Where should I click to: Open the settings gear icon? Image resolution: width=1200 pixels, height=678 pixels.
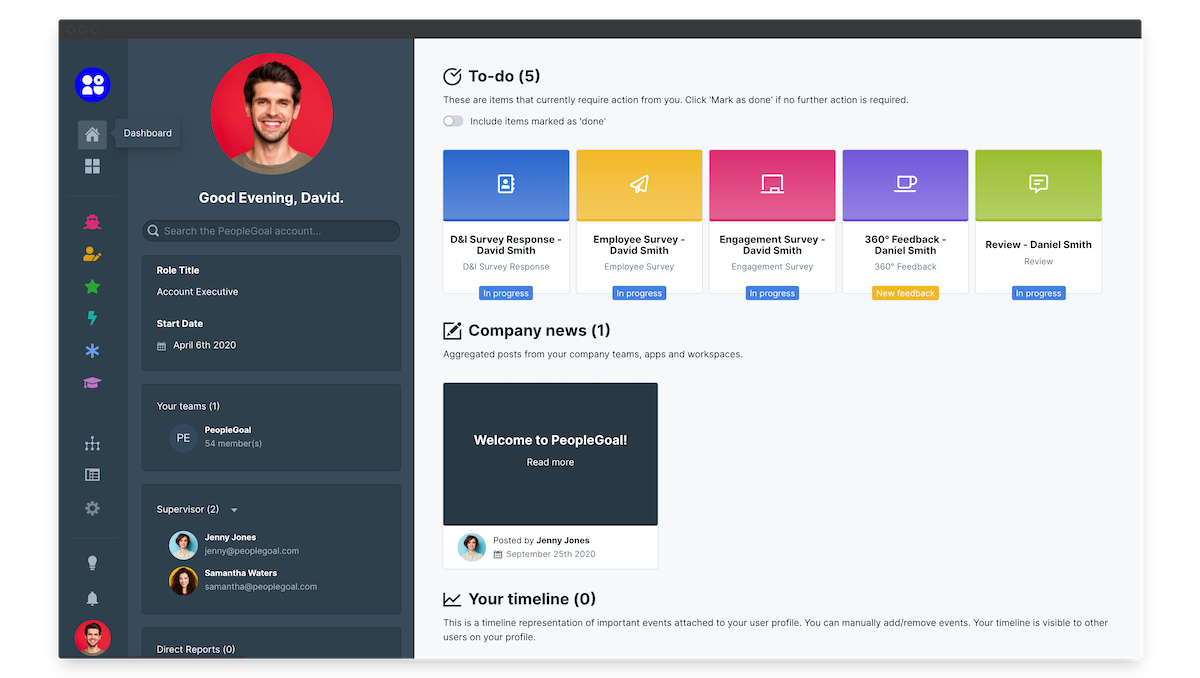pyautogui.click(x=92, y=508)
